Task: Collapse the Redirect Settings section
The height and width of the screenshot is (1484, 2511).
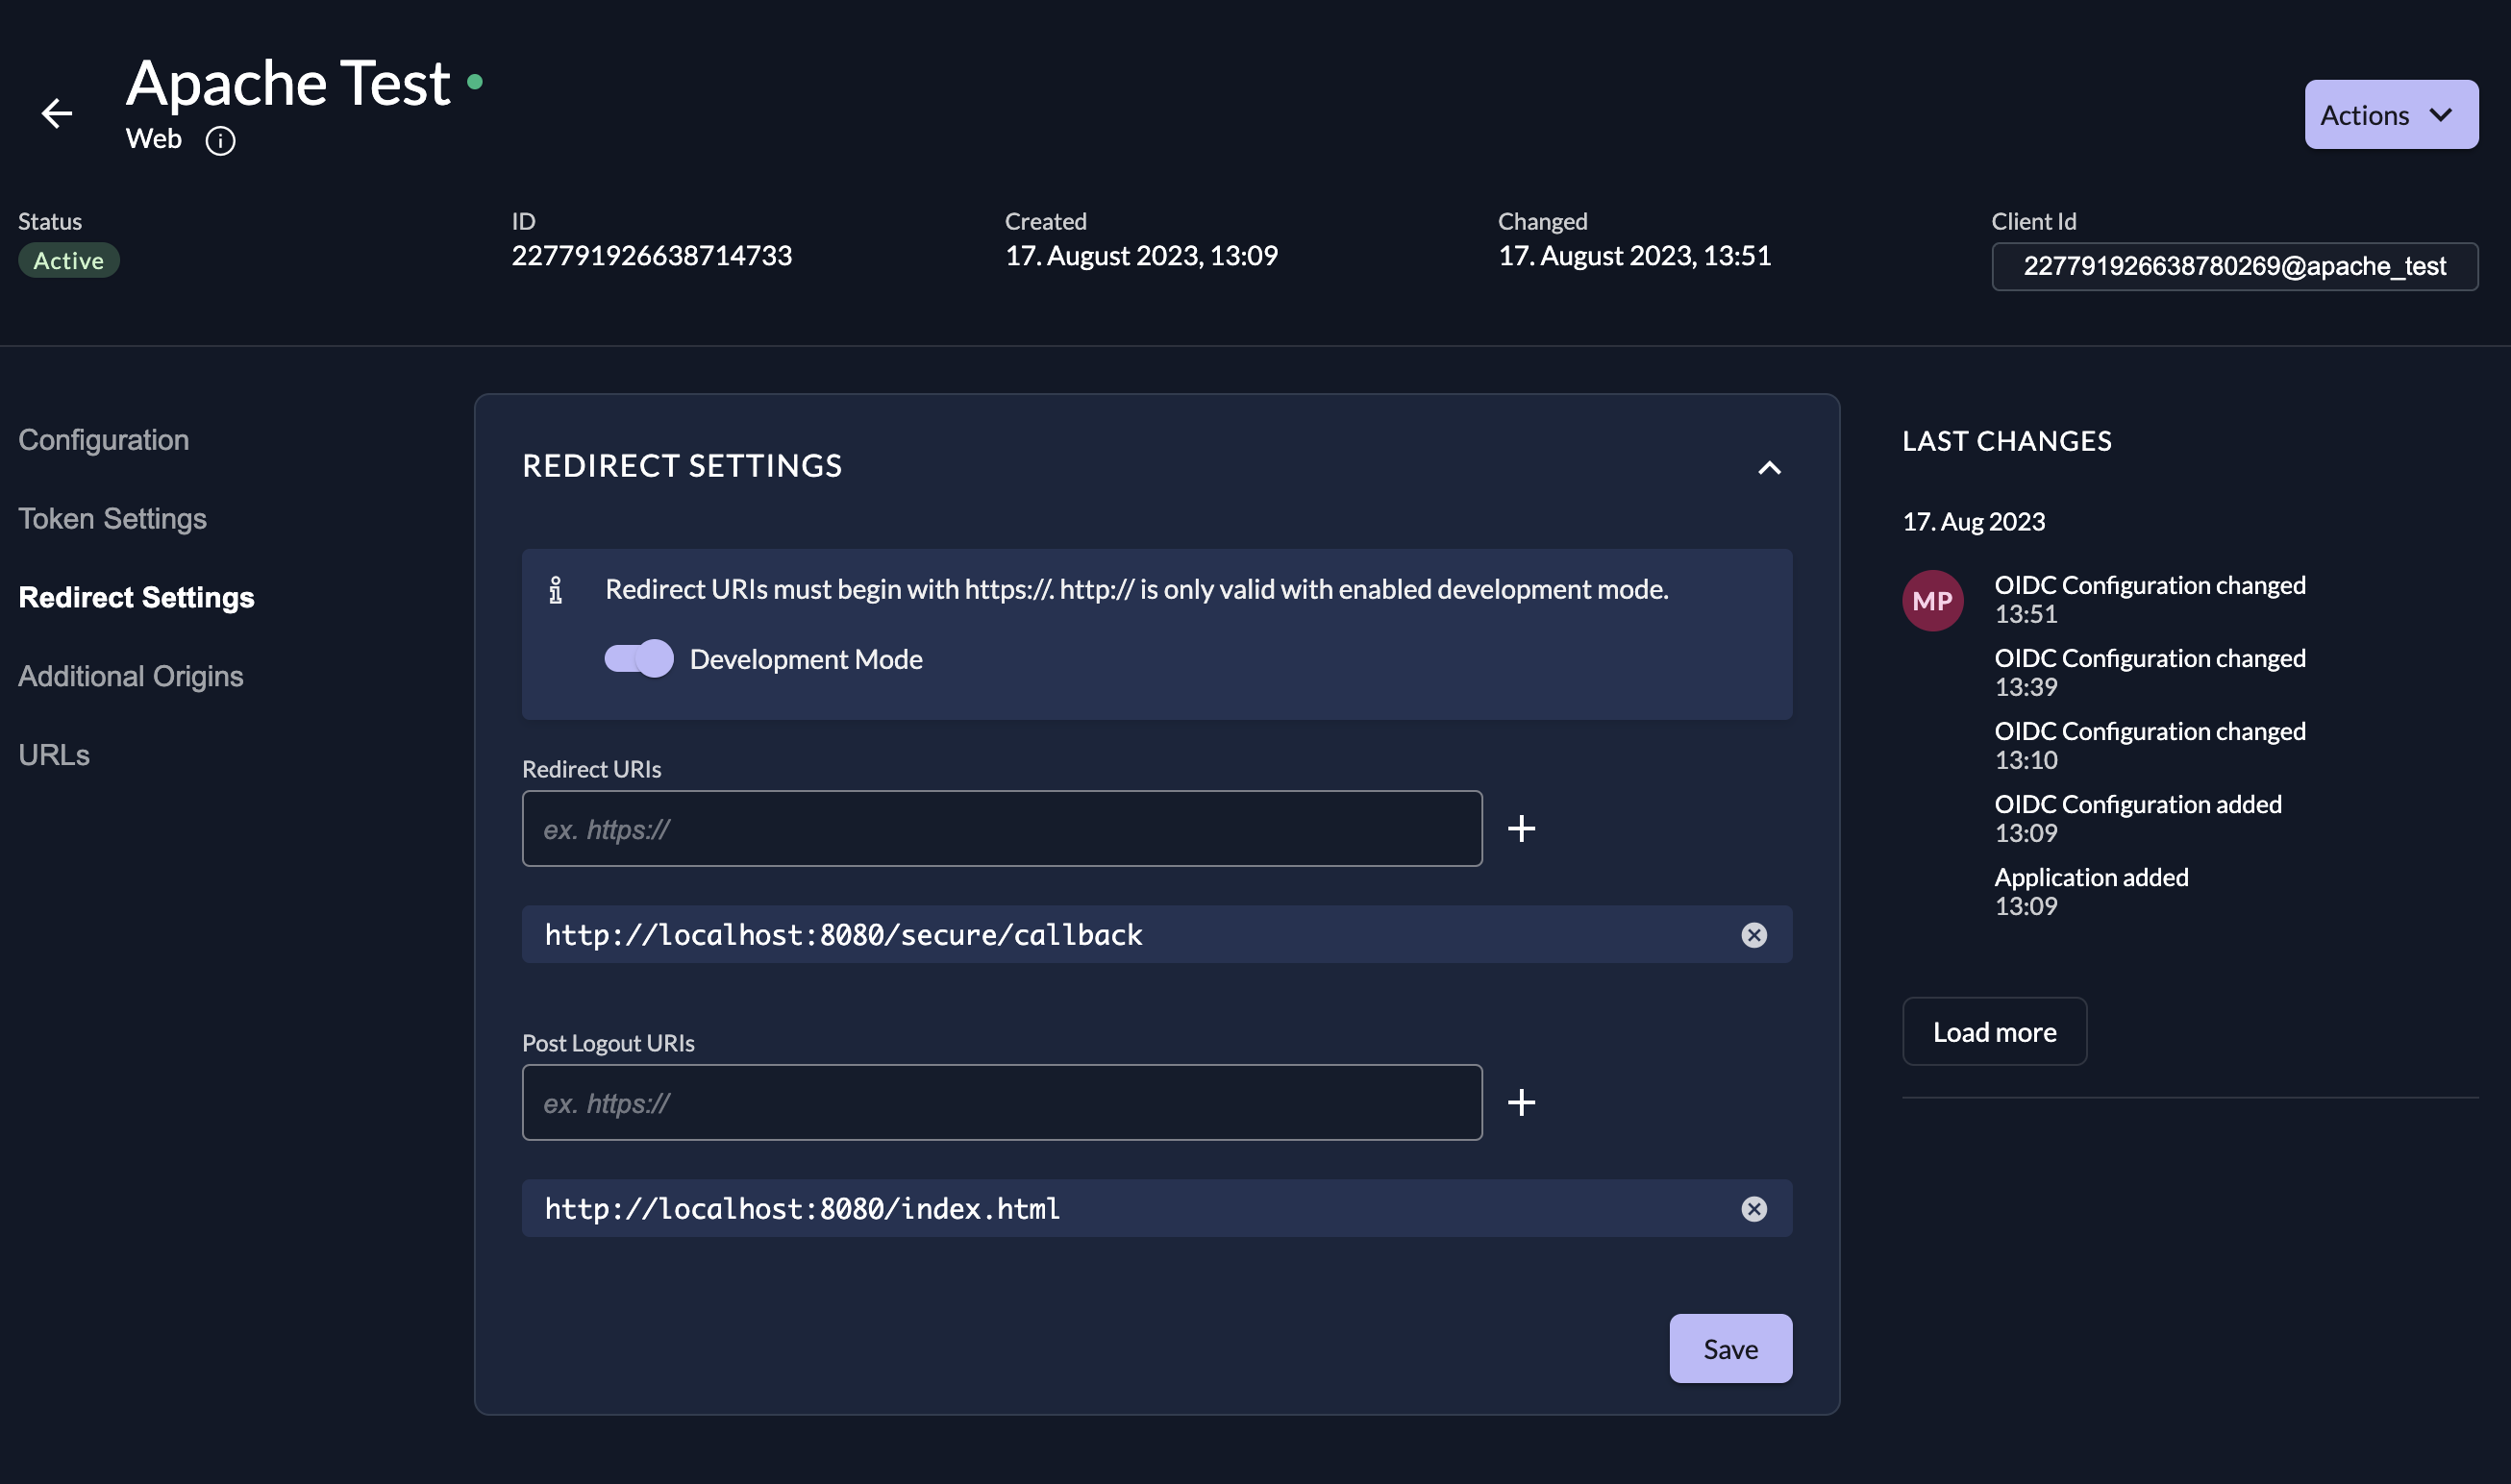Action: 1769,468
